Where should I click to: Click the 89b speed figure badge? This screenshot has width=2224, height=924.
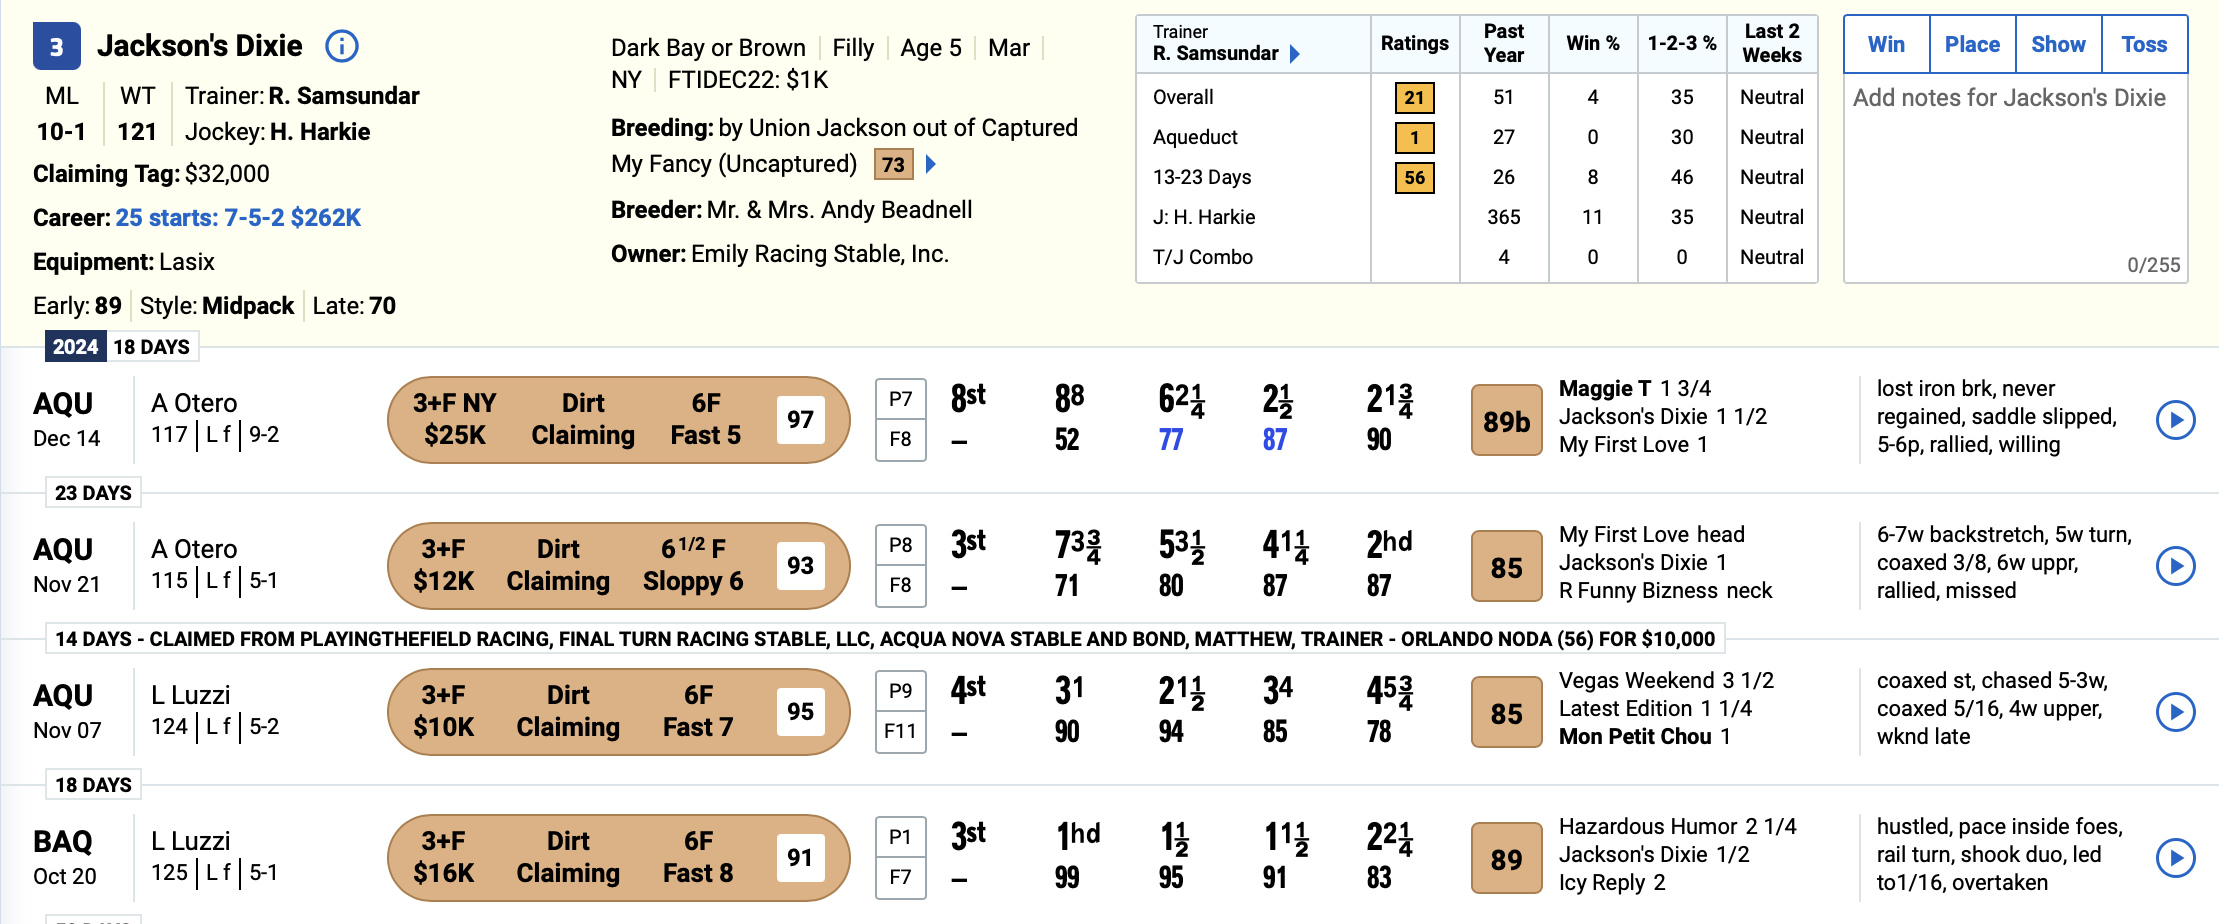[x=1506, y=421]
